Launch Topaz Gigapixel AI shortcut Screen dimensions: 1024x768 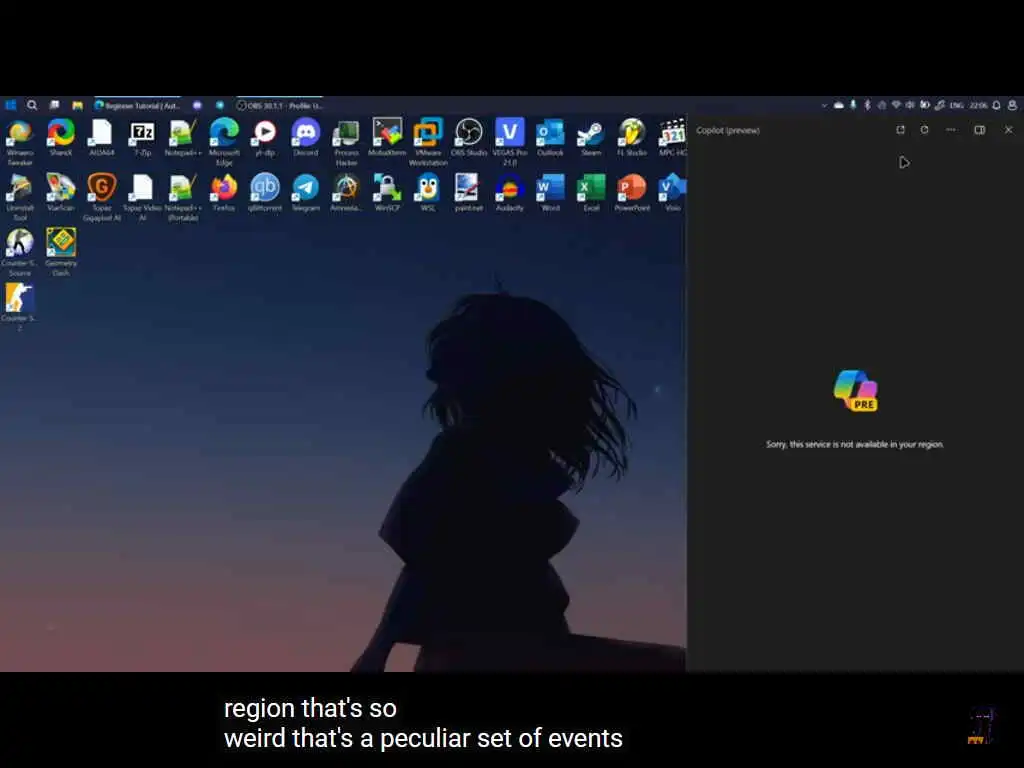(101, 197)
